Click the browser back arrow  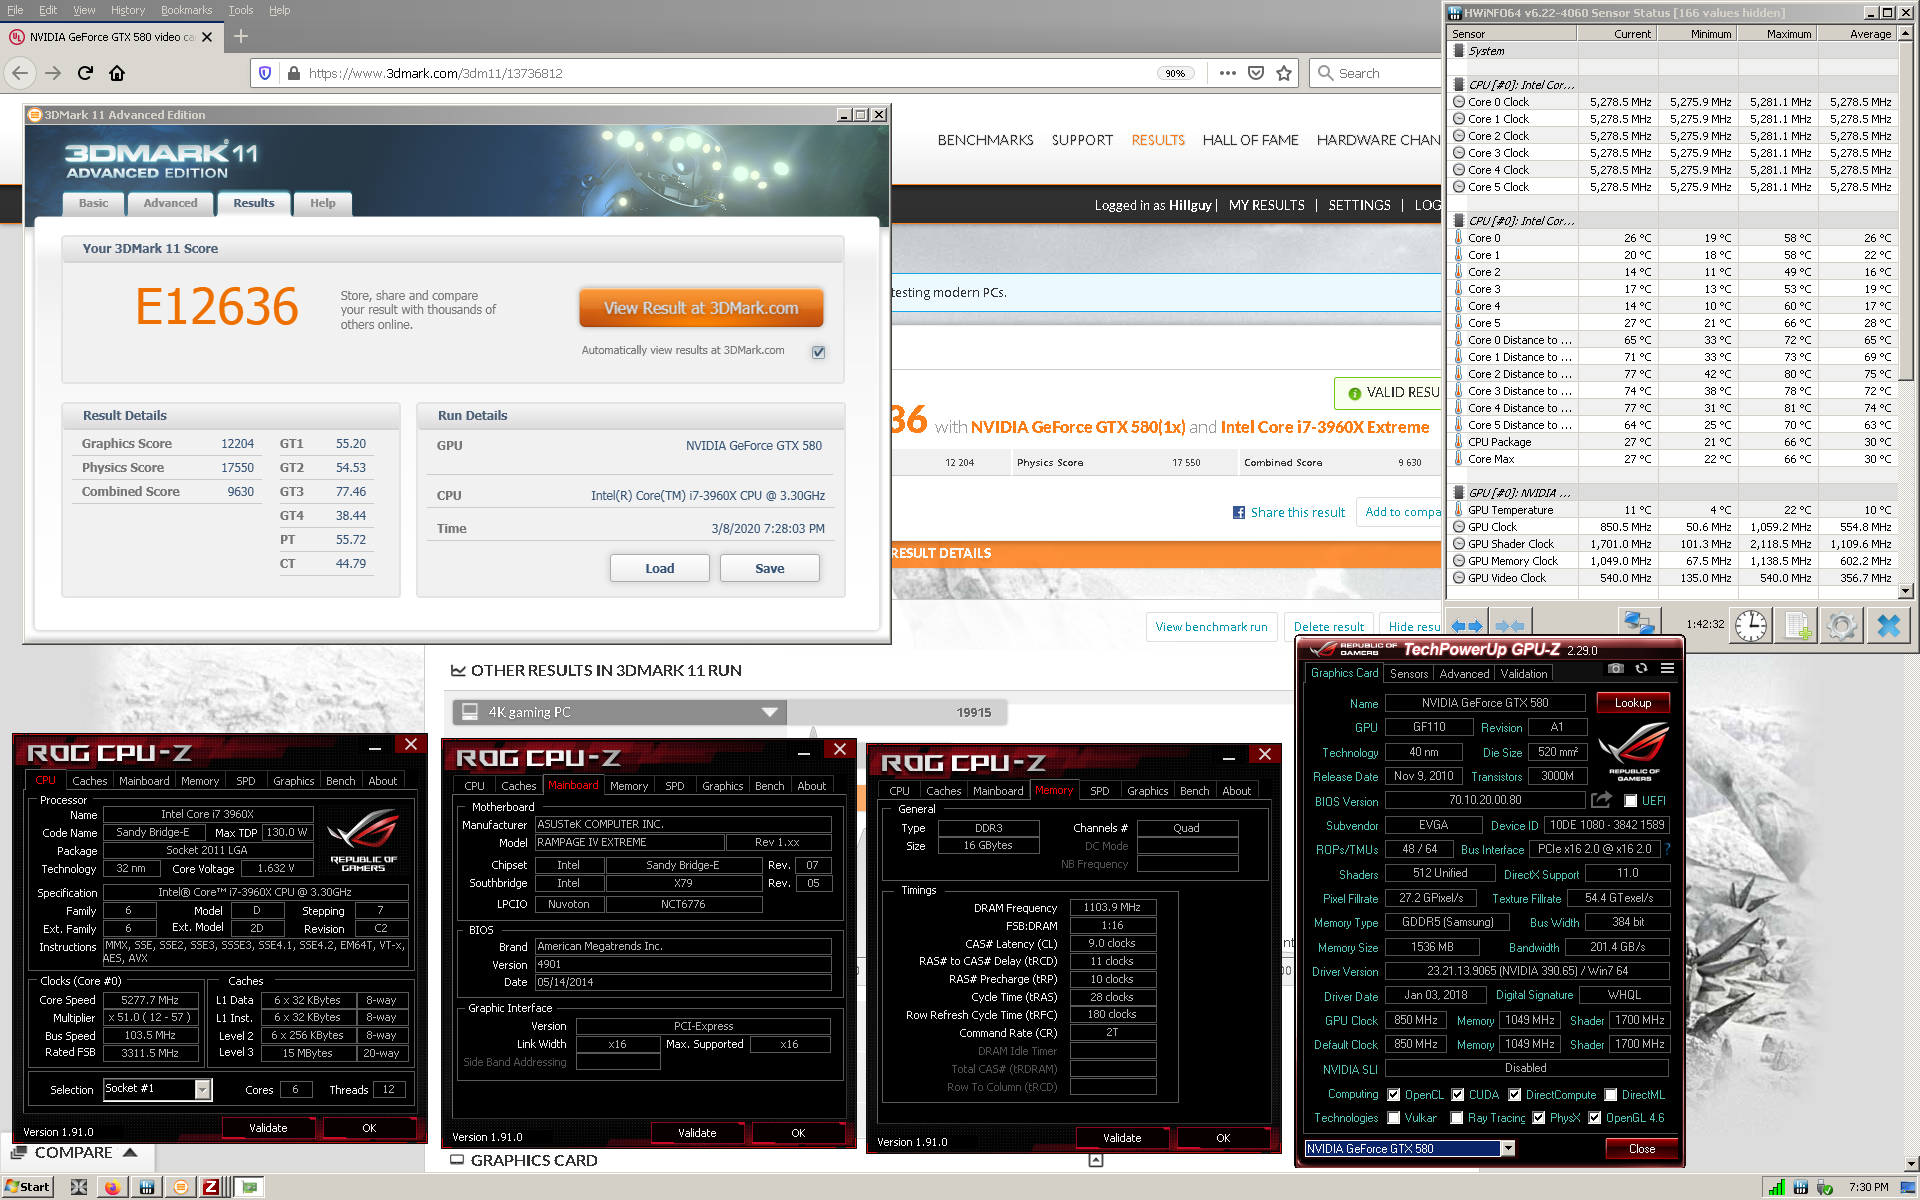(x=20, y=73)
